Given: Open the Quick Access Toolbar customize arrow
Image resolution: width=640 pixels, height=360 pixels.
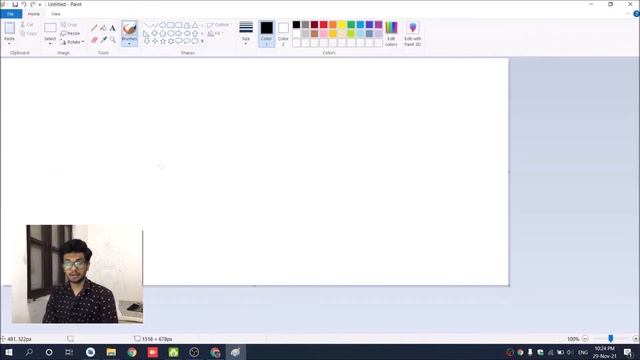Looking at the screenshot, I should point(40,4).
